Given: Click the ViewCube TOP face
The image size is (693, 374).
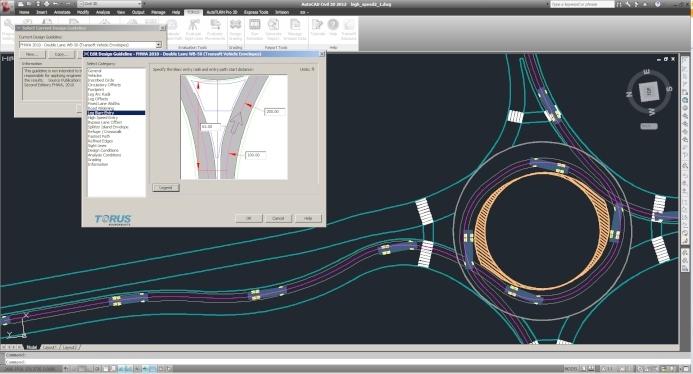Looking at the screenshot, I should coord(649,92).
